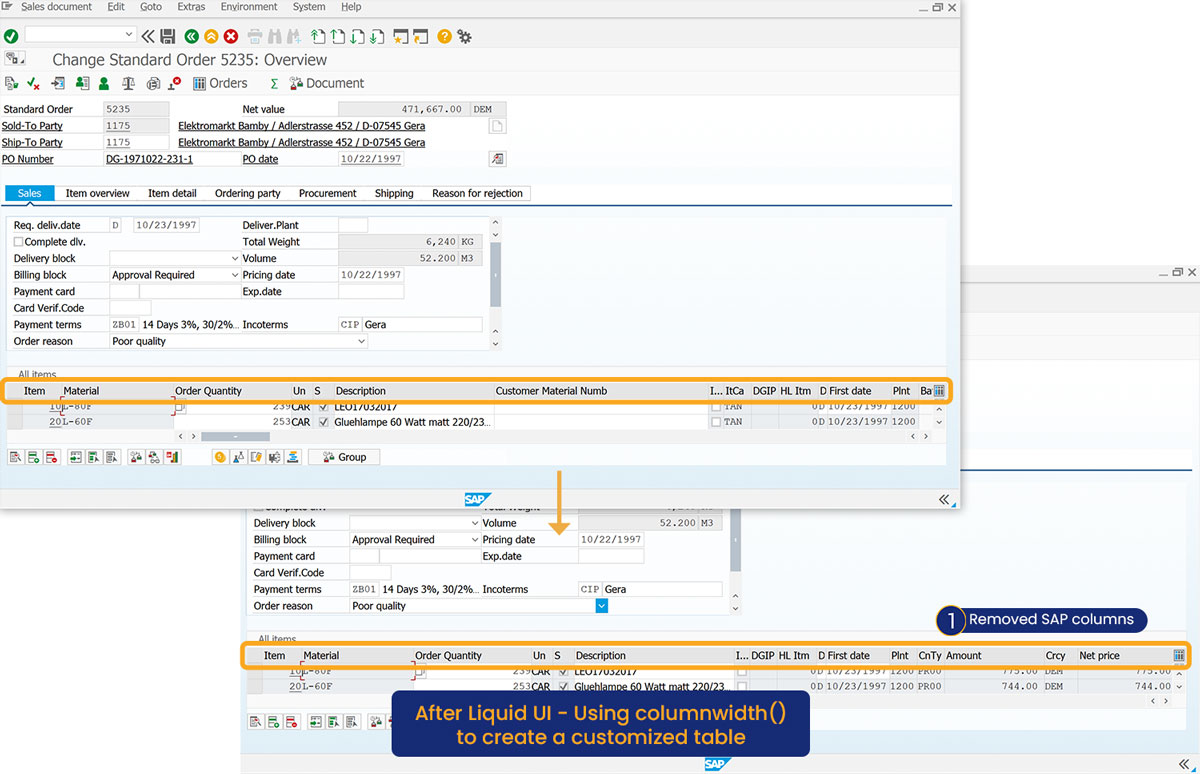1200x774 pixels.
Task: Click the yellow Exit up-arrow icon
Action: [x=211, y=36]
